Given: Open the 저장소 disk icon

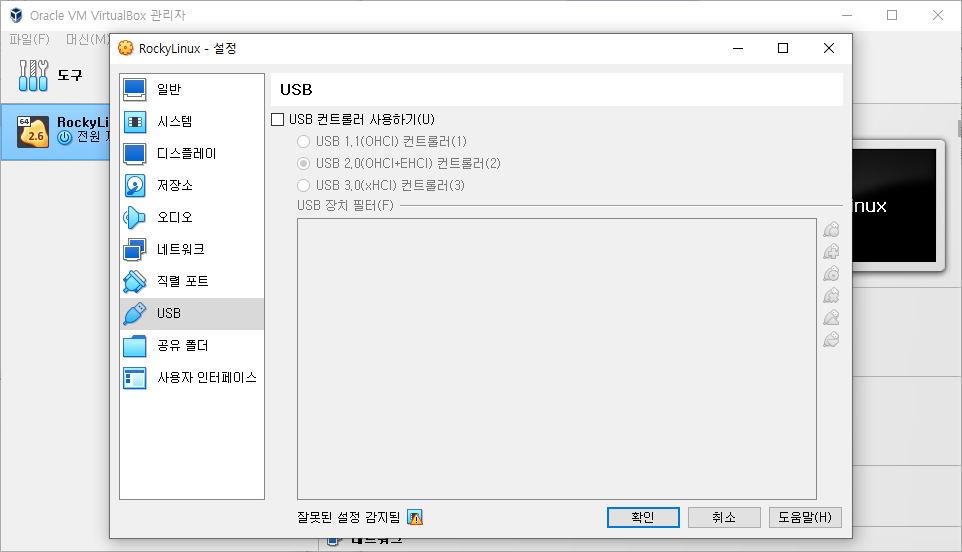Looking at the screenshot, I should point(134,185).
